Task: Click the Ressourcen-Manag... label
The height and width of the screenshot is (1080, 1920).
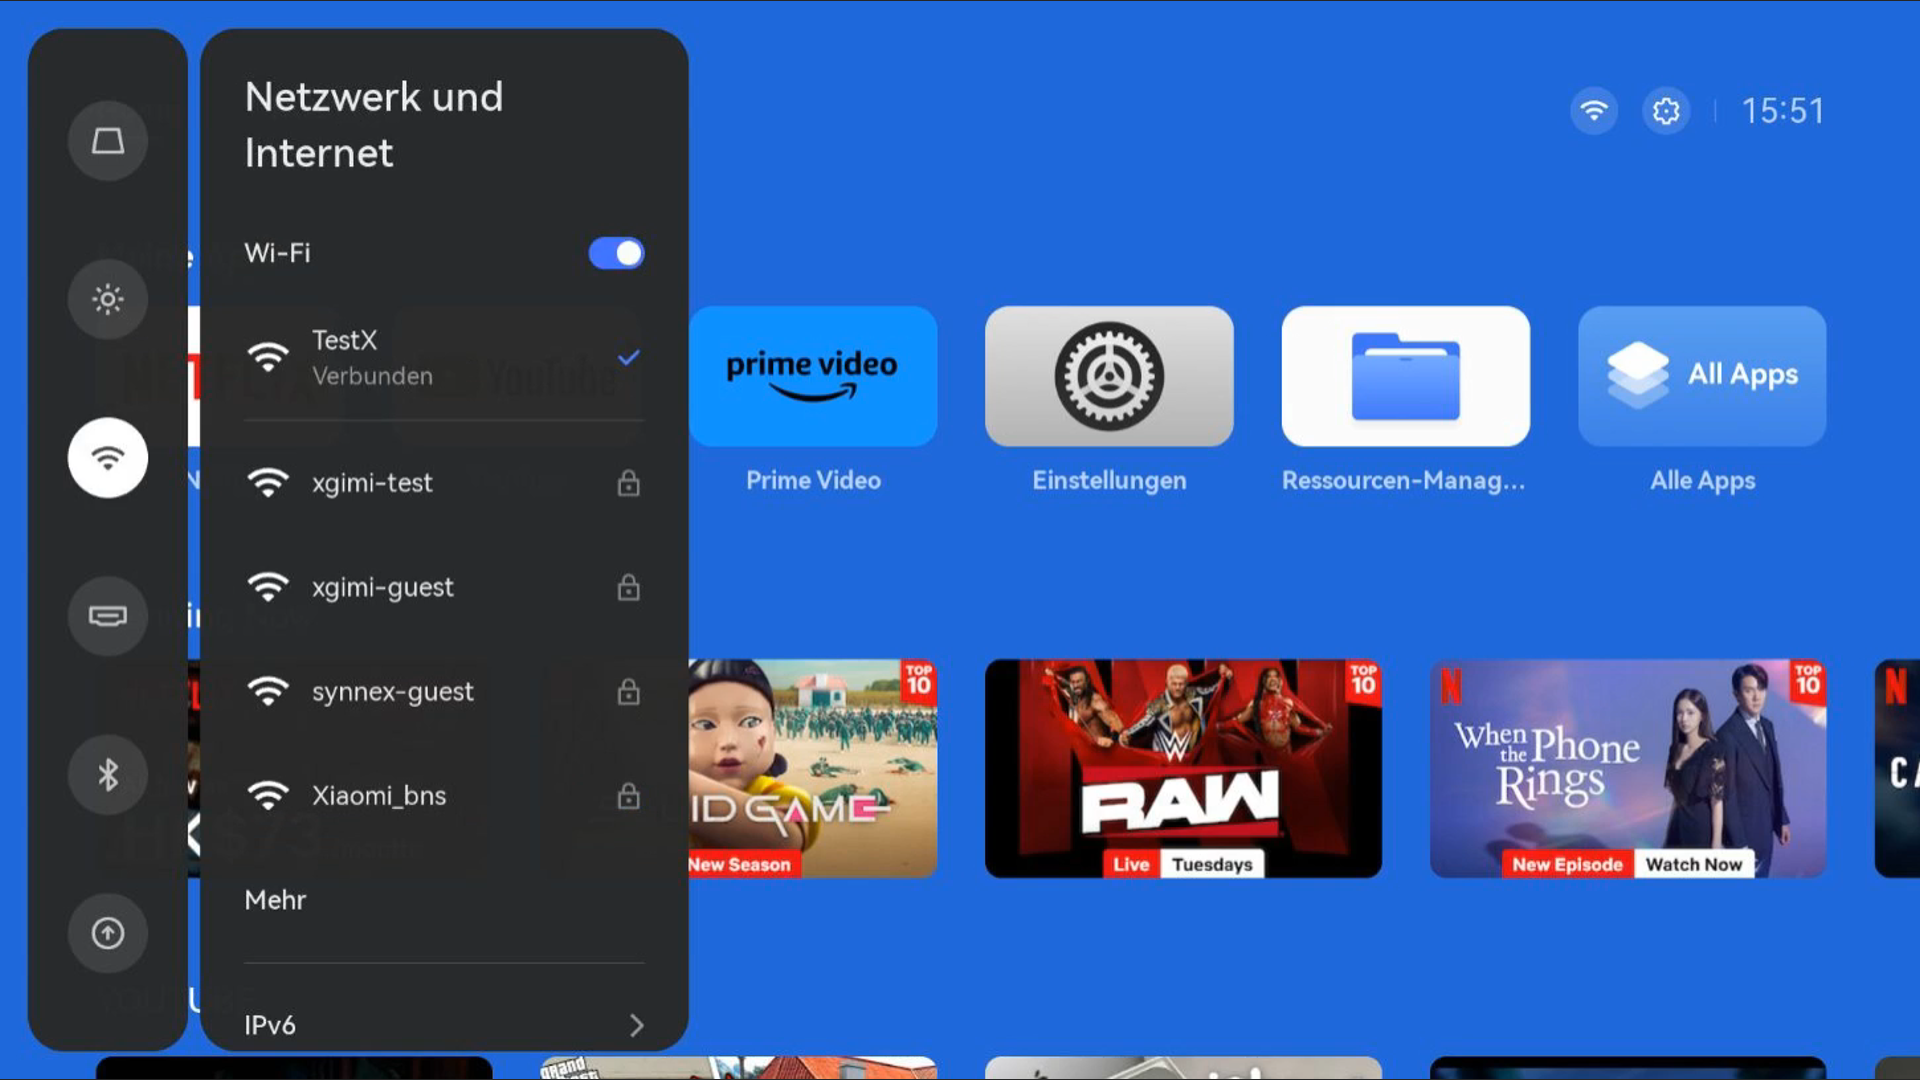Action: [x=1404, y=481]
